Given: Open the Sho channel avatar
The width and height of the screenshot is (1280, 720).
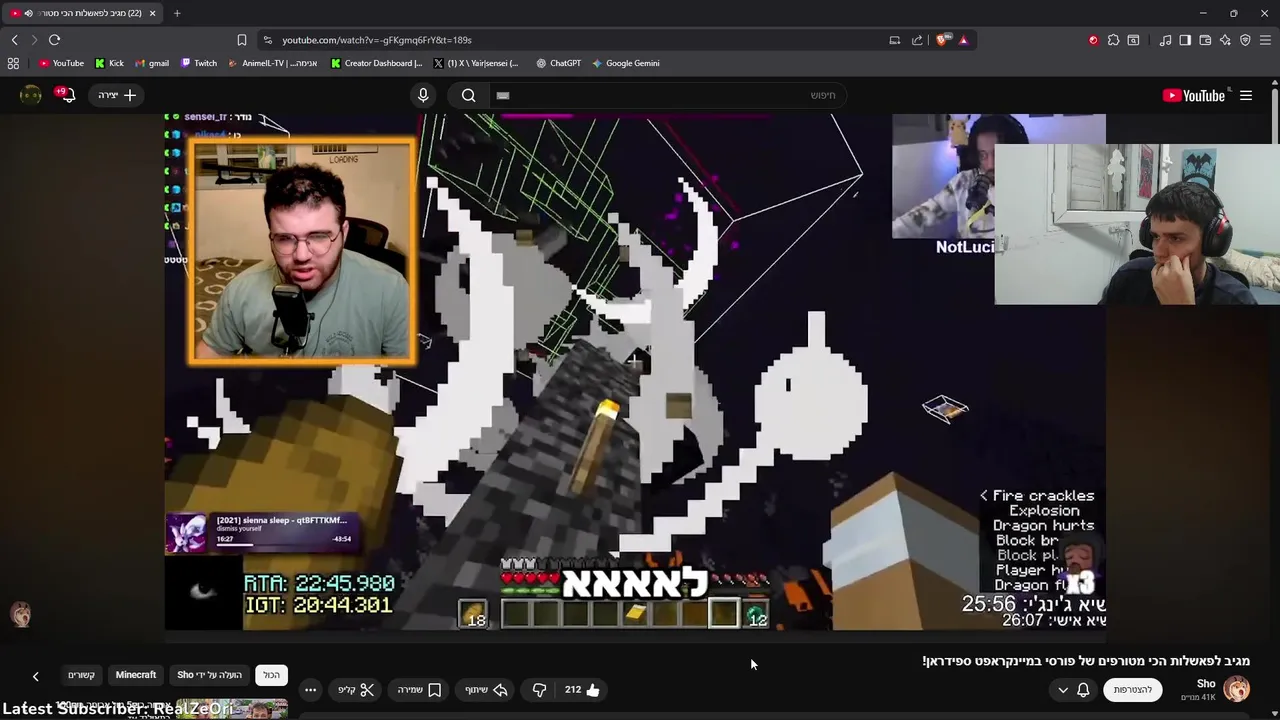Looking at the screenshot, I should click(x=1237, y=689).
